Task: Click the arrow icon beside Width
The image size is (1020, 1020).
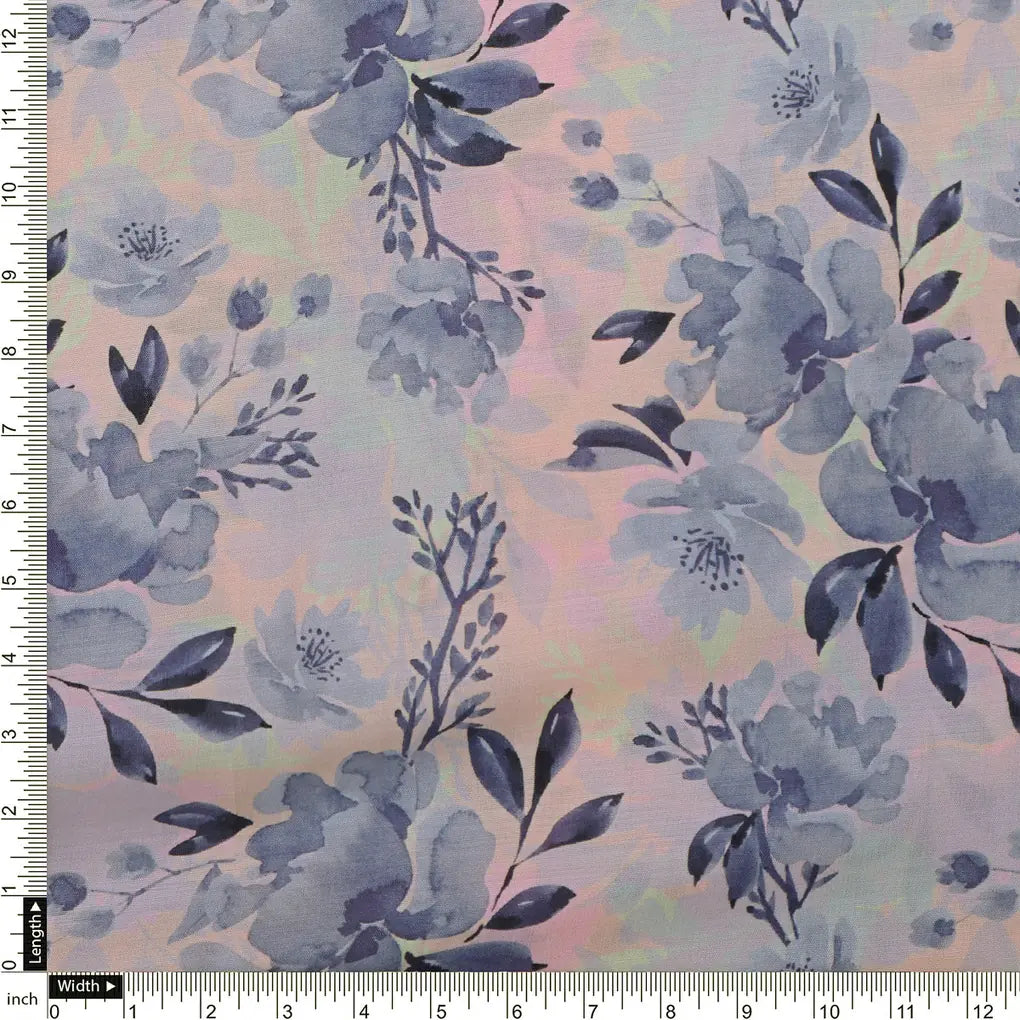Action: pyautogui.click(x=109, y=986)
